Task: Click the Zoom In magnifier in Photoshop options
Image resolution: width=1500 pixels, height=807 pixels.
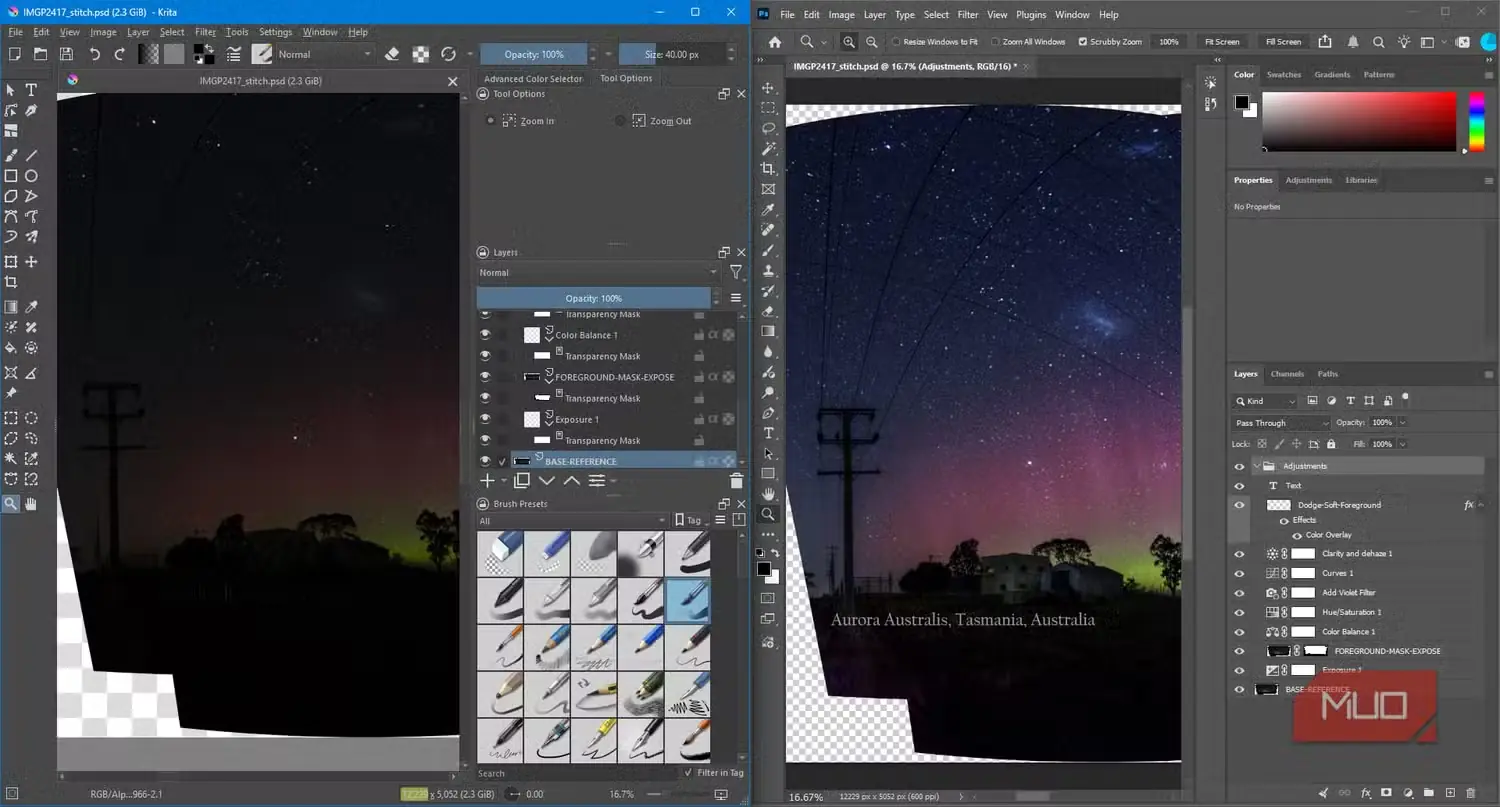Action: click(x=849, y=42)
